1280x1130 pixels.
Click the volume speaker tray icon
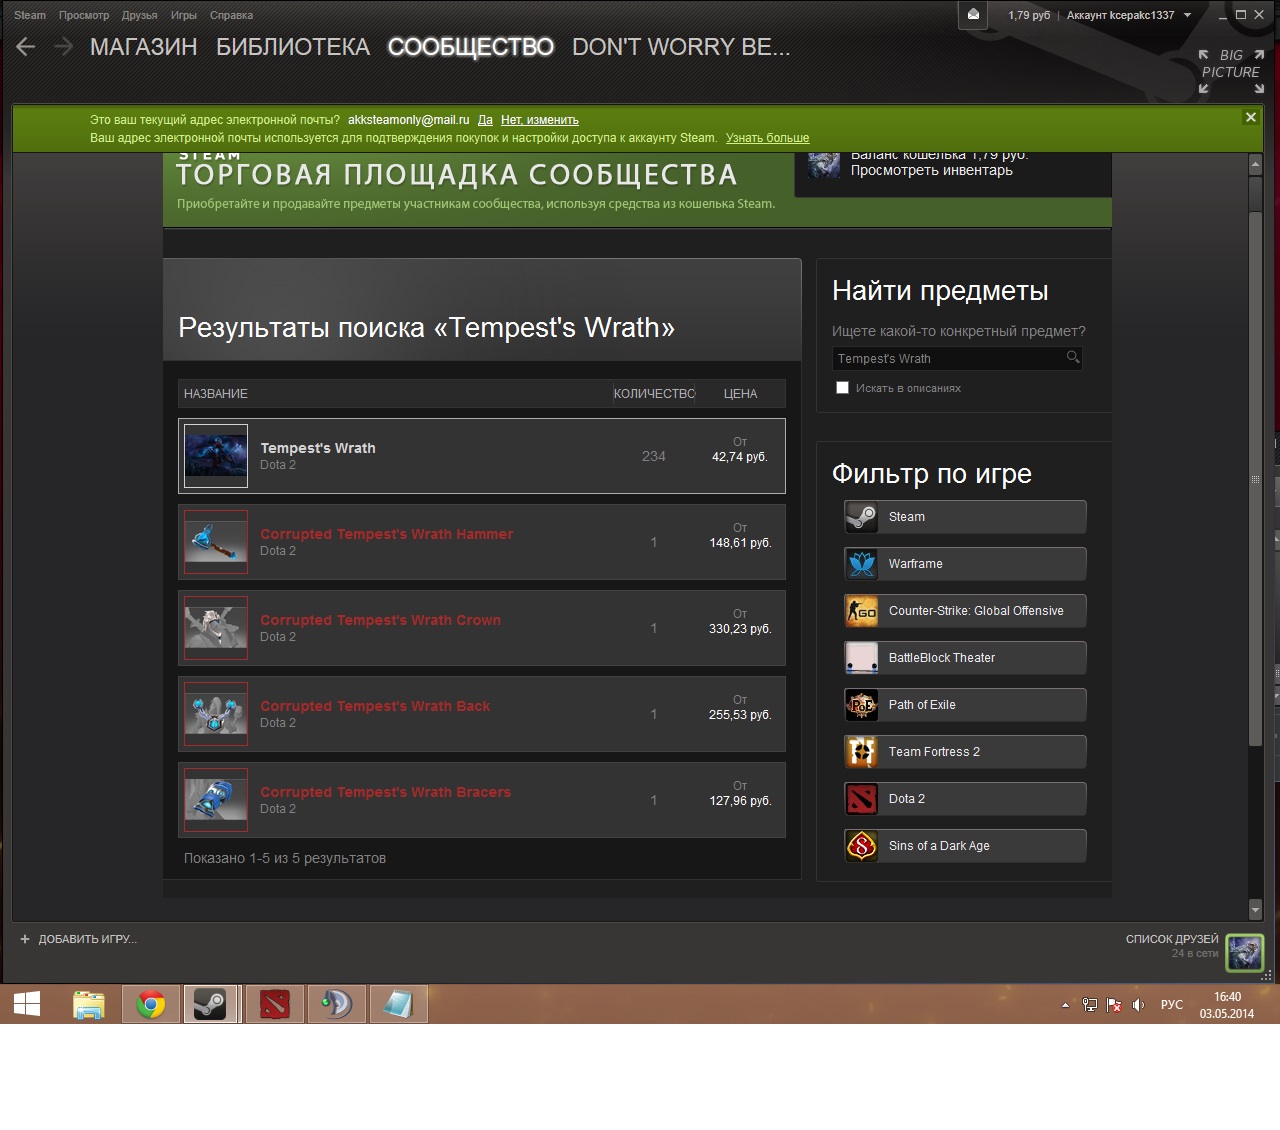(x=1138, y=1005)
